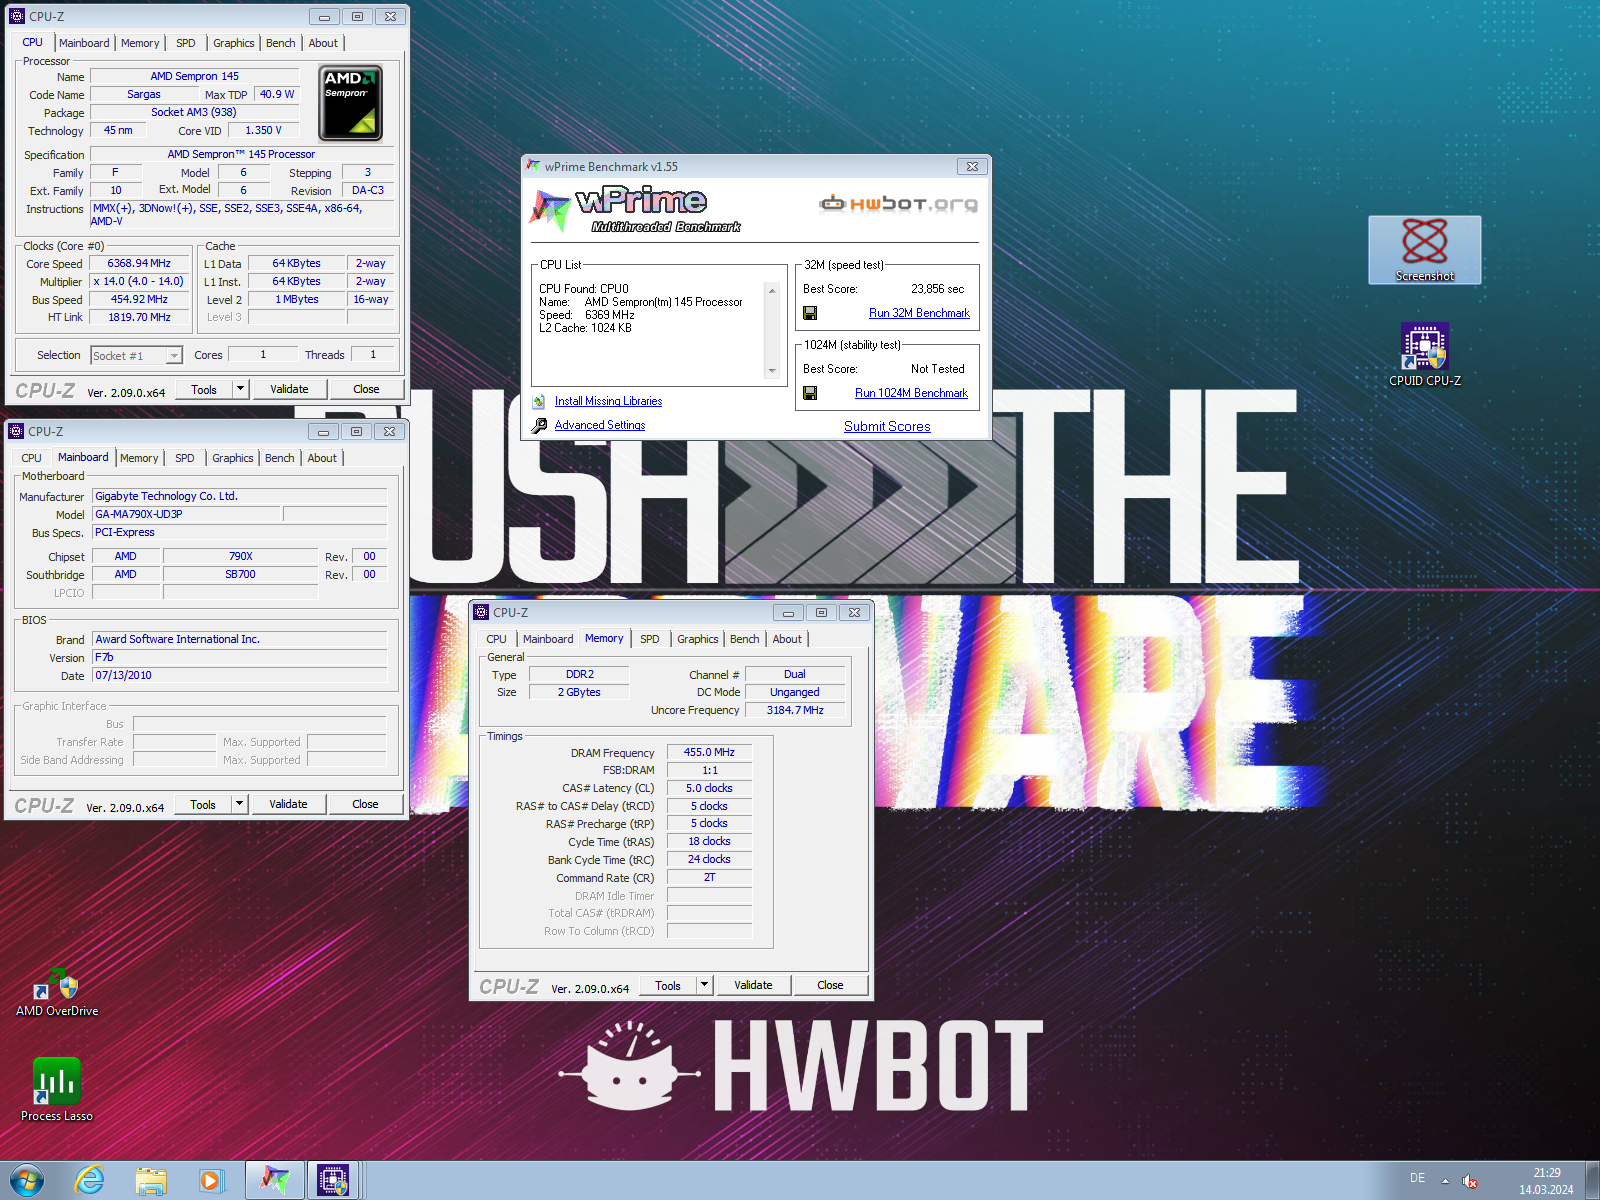
Task: Expand Tools dropdown arrow in the Mainboard window
Action: pos(239,804)
